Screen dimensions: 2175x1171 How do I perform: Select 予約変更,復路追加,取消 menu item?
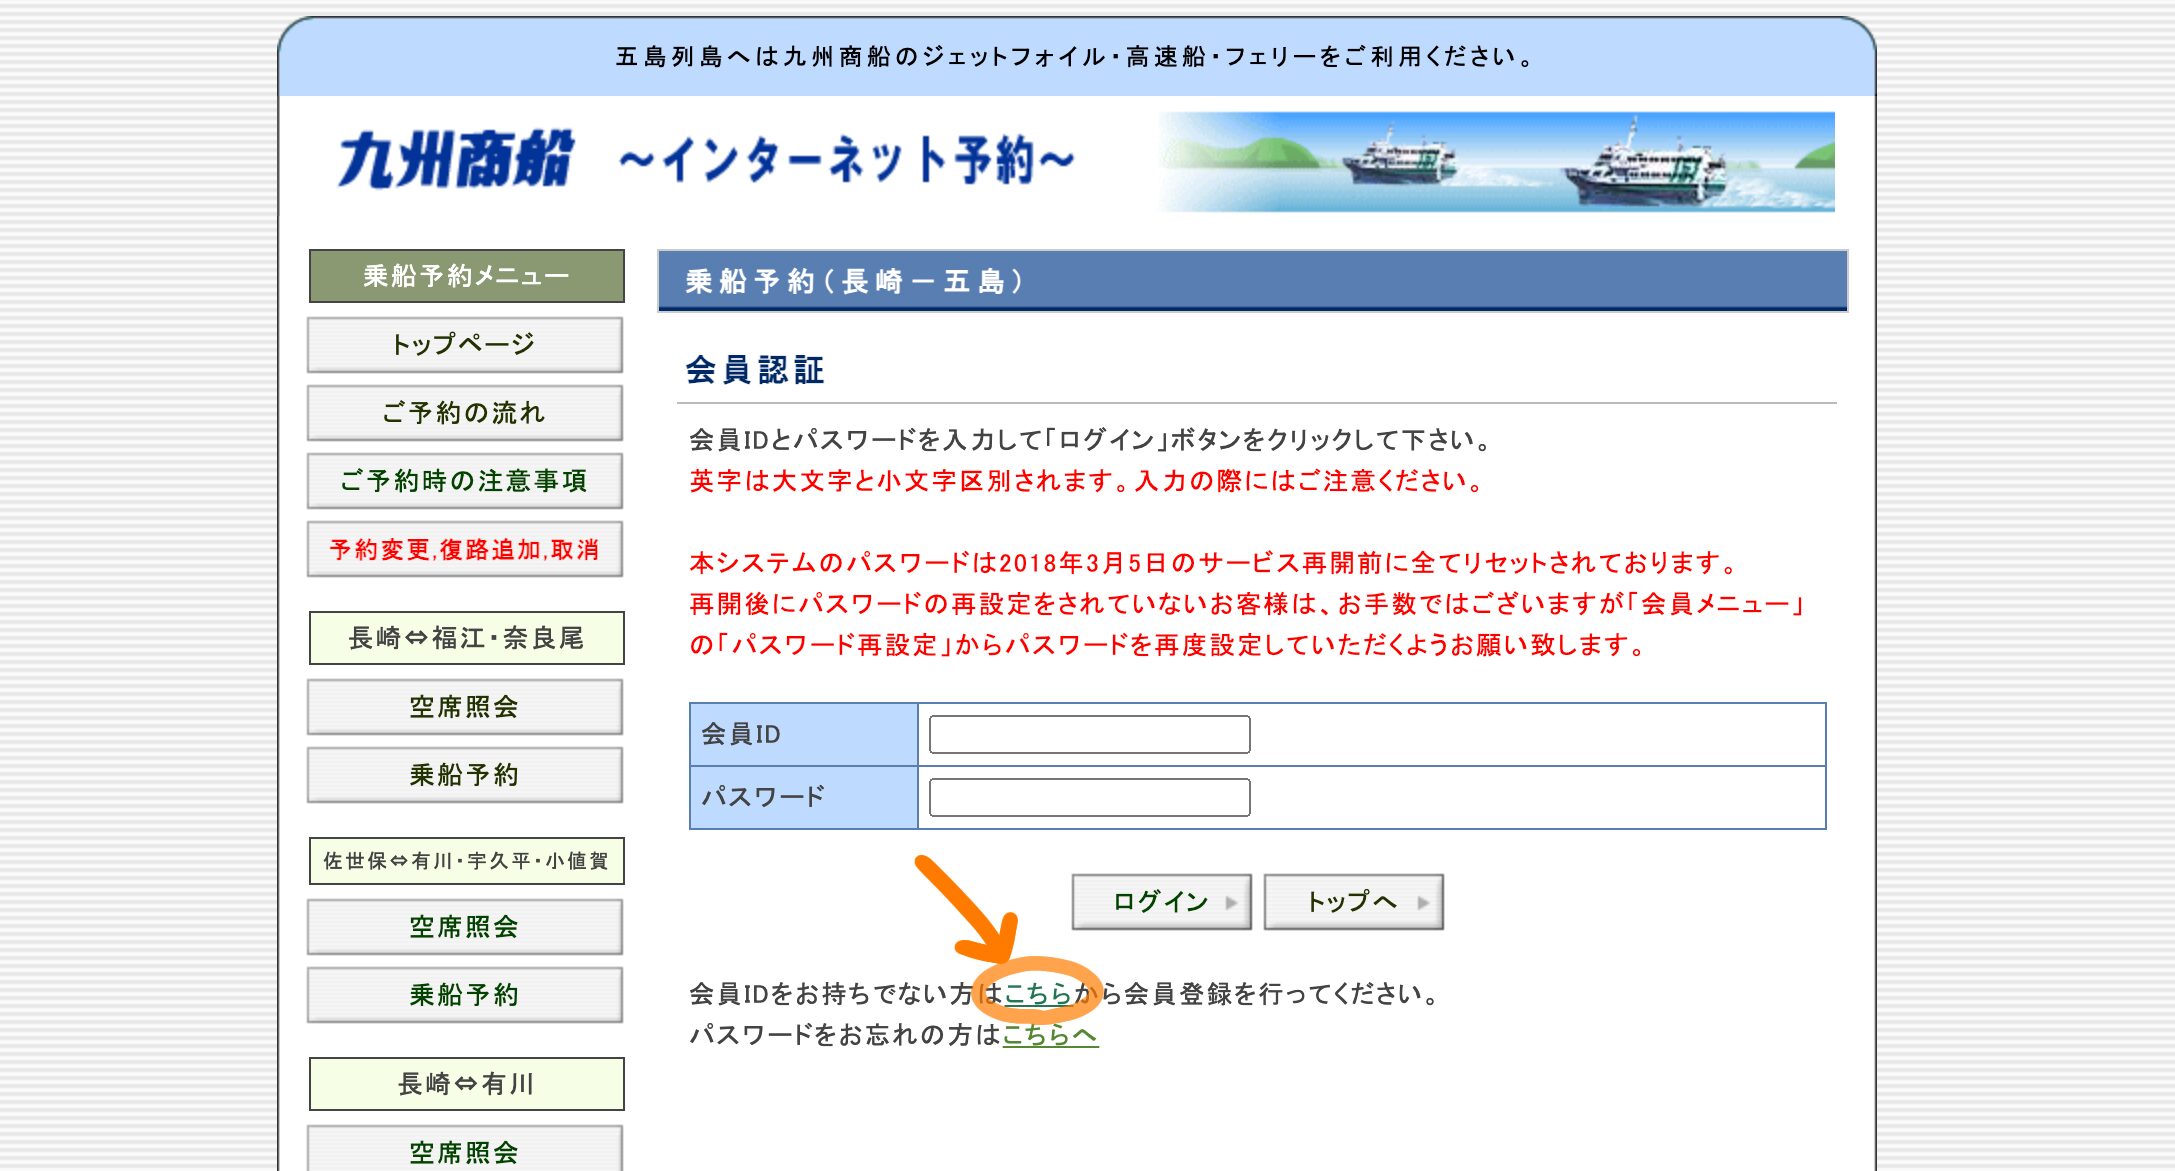465,549
